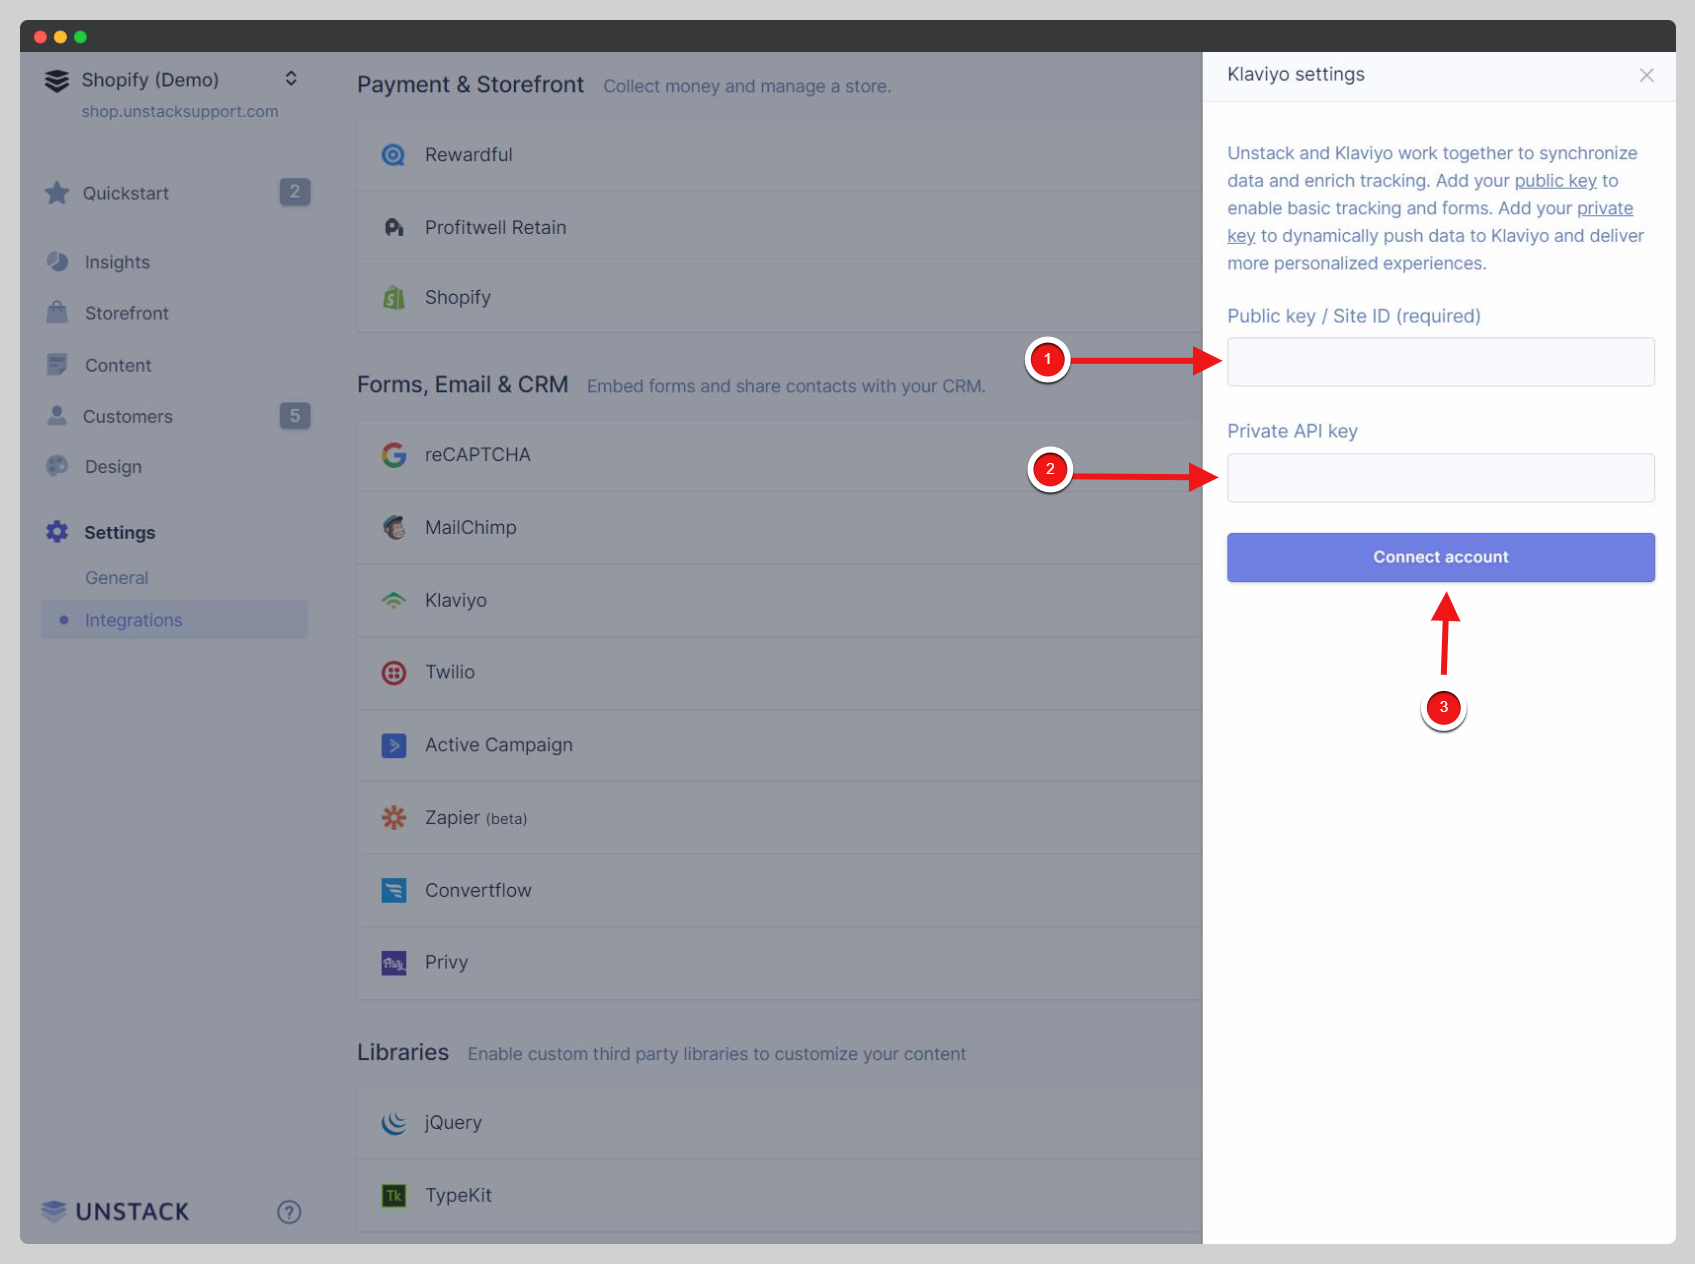Click the MailChimp monkey icon
The height and width of the screenshot is (1264, 1695).
pyautogui.click(x=393, y=527)
